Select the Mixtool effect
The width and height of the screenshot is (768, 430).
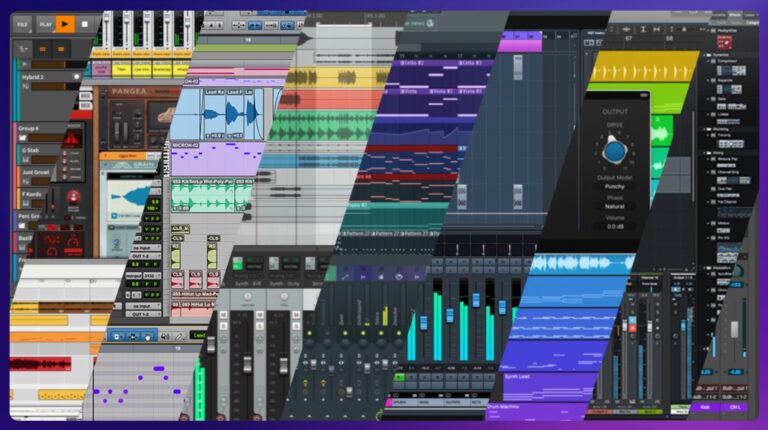click(722, 223)
